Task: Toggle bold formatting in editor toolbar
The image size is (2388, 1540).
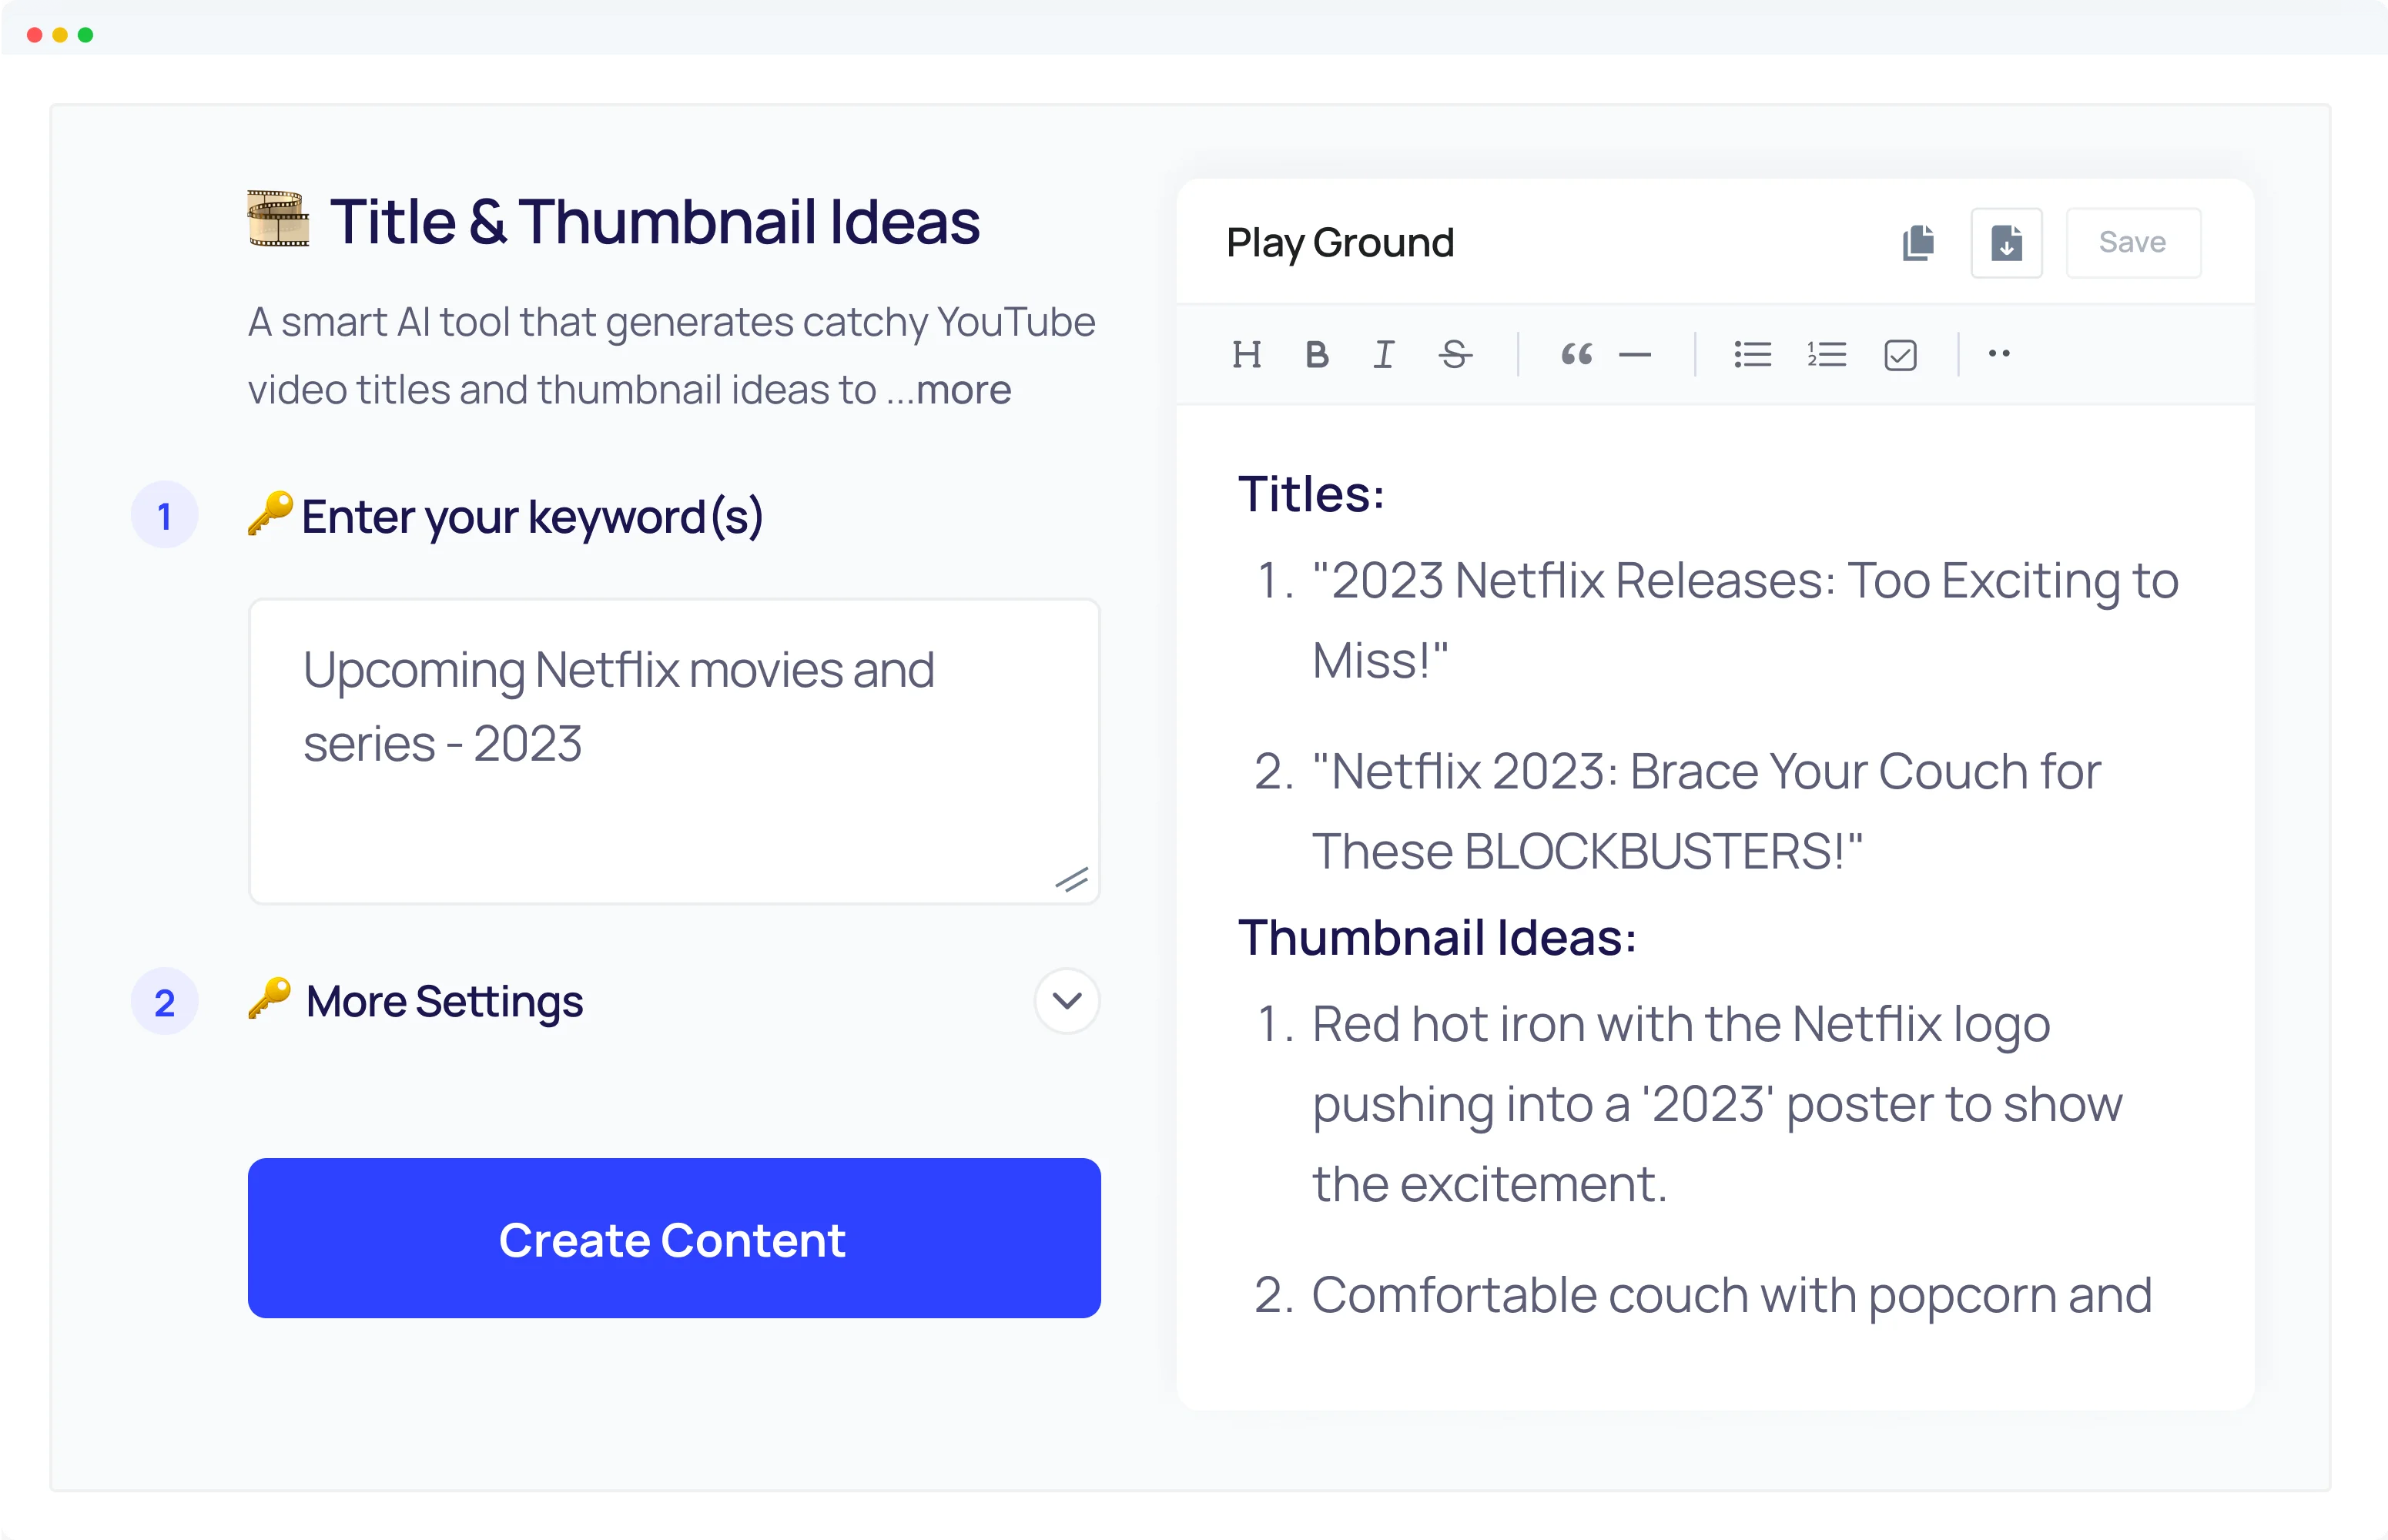Action: click(1317, 354)
